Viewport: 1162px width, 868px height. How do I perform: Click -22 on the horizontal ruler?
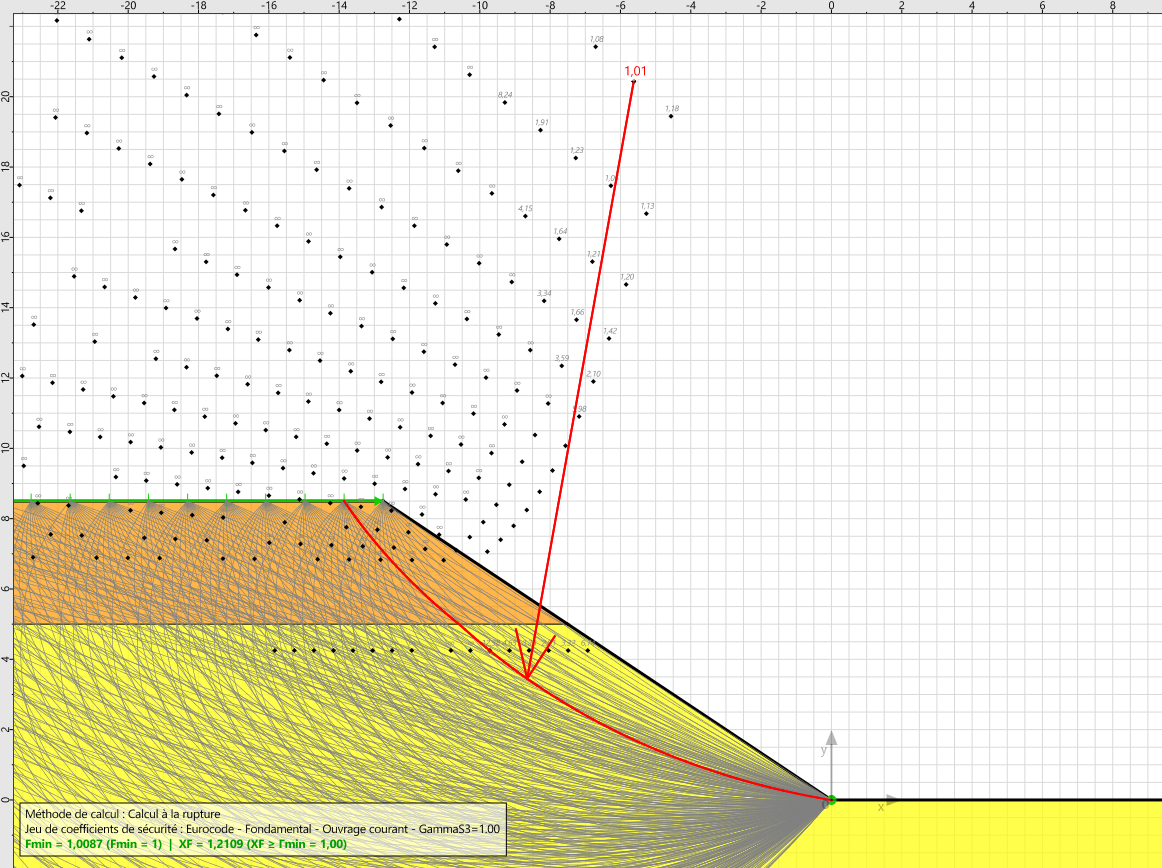[x=57, y=6]
